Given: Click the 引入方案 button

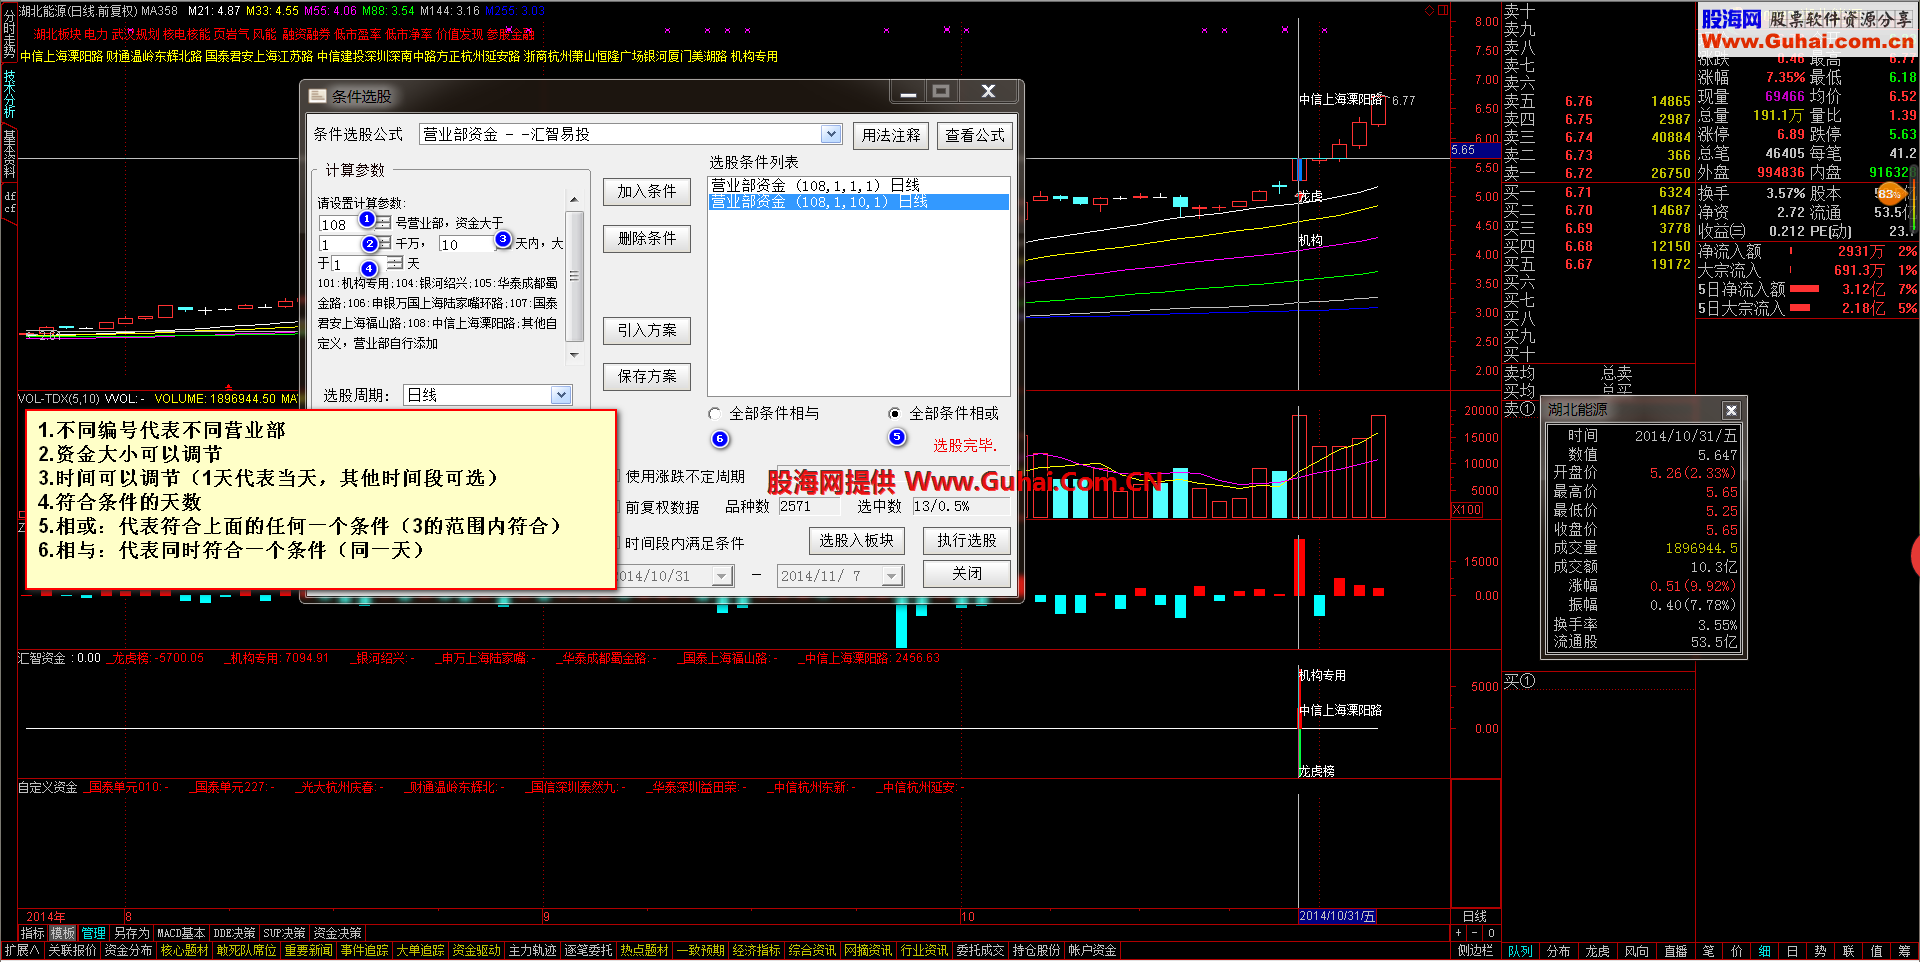Looking at the screenshot, I should click(x=647, y=331).
